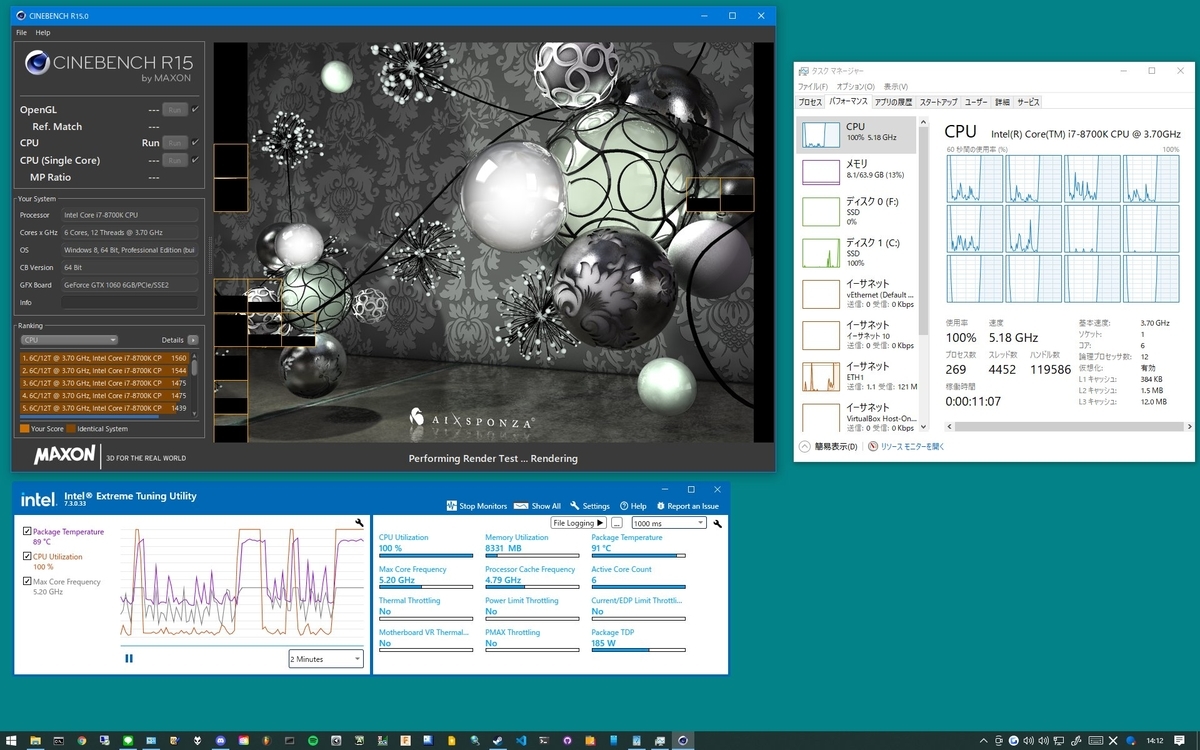This screenshot has height=750, width=1200.
Task: Open File Explorer from the taskbar
Action: click(x=35, y=741)
